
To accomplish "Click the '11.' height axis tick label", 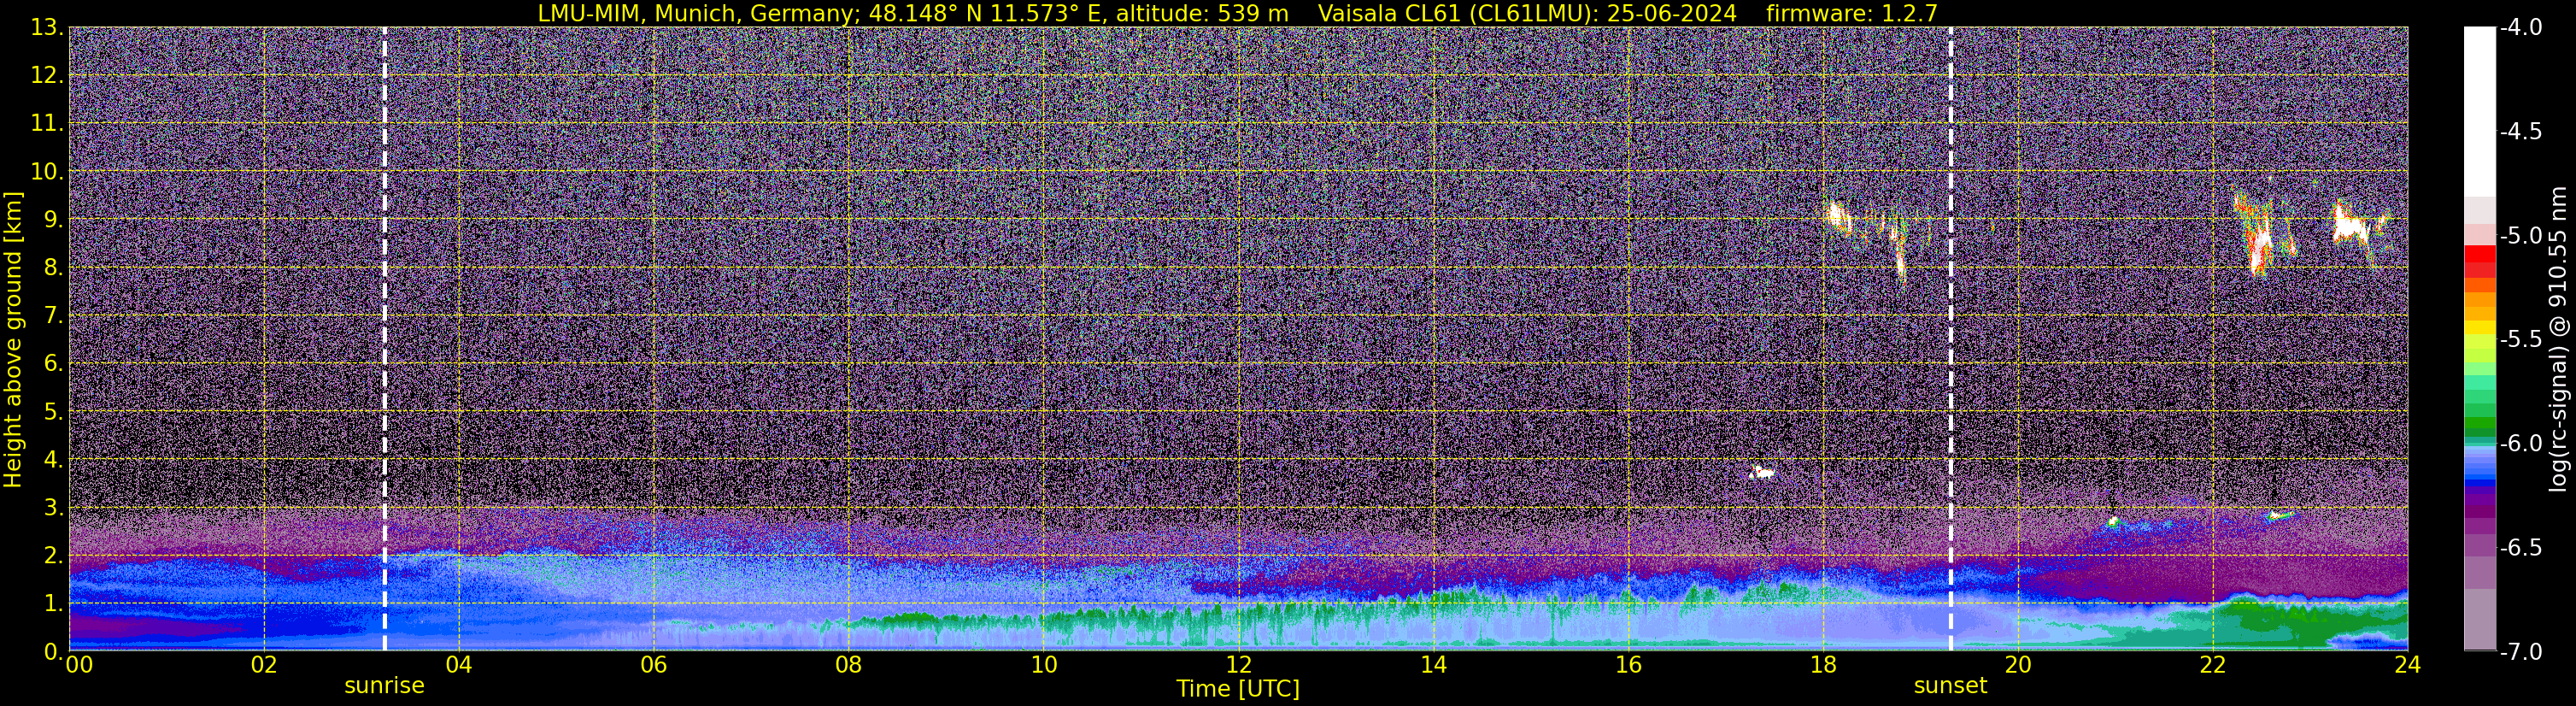I will tap(47, 124).
